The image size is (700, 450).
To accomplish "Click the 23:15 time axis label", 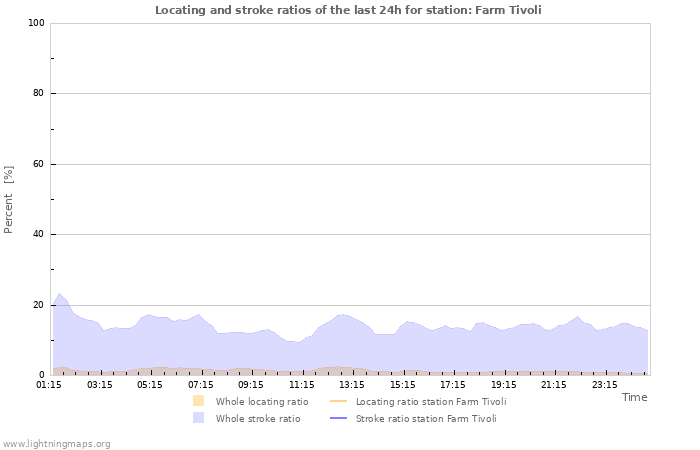I will pyautogui.click(x=604, y=384).
